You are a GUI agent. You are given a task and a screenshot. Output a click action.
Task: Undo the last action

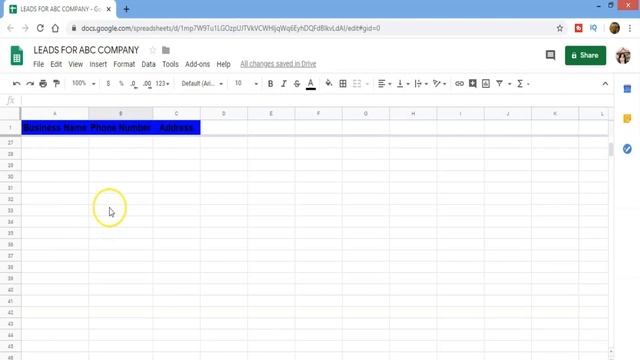pyautogui.click(x=16, y=84)
